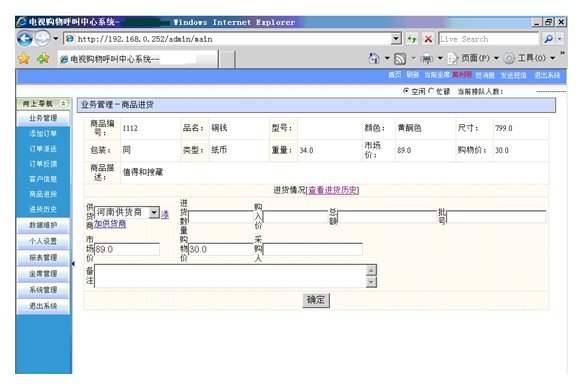
Task: Open the 页面(P) menu dropdown
Action: [496, 58]
